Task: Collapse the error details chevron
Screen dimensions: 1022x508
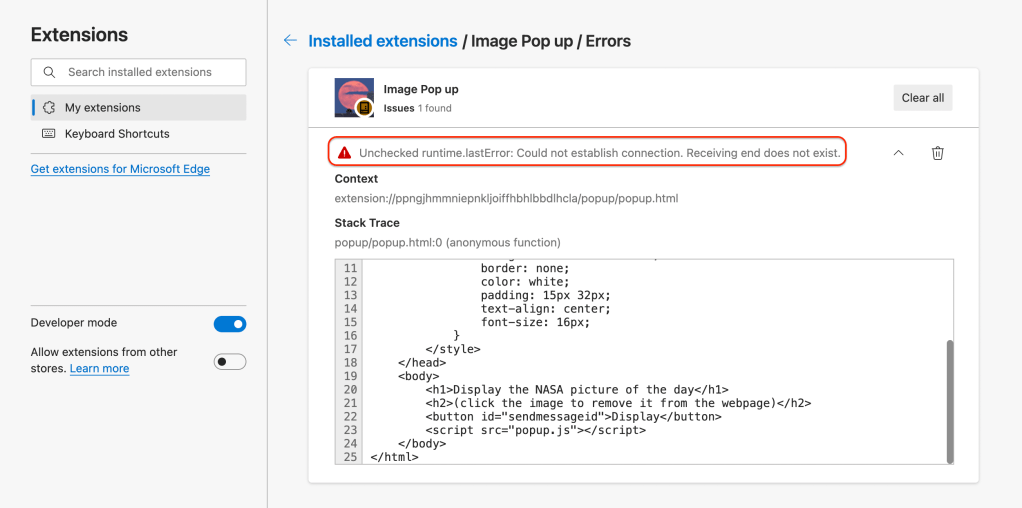Action: [x=898, y=153]
